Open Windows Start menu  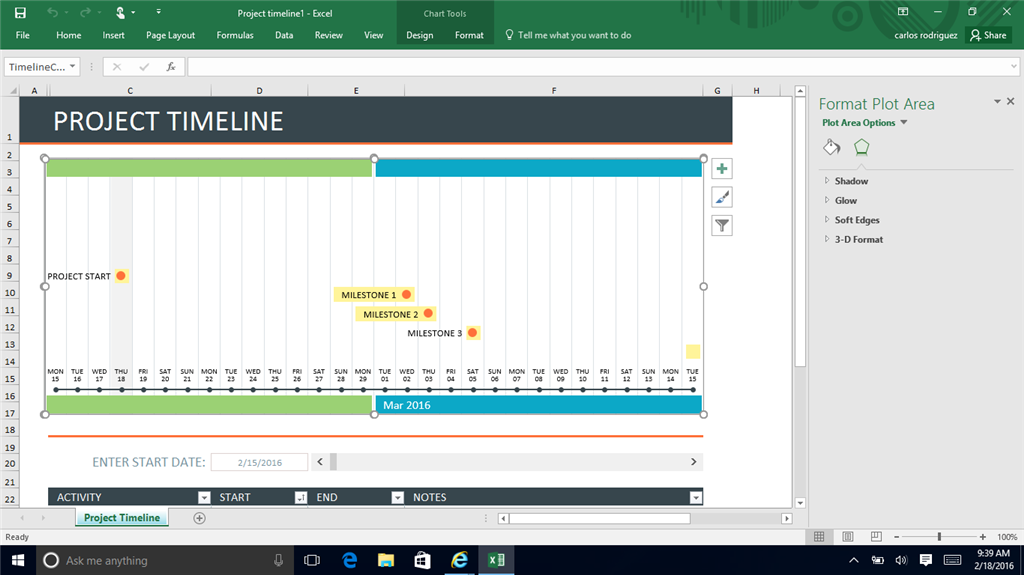click(x=18, y=560)
